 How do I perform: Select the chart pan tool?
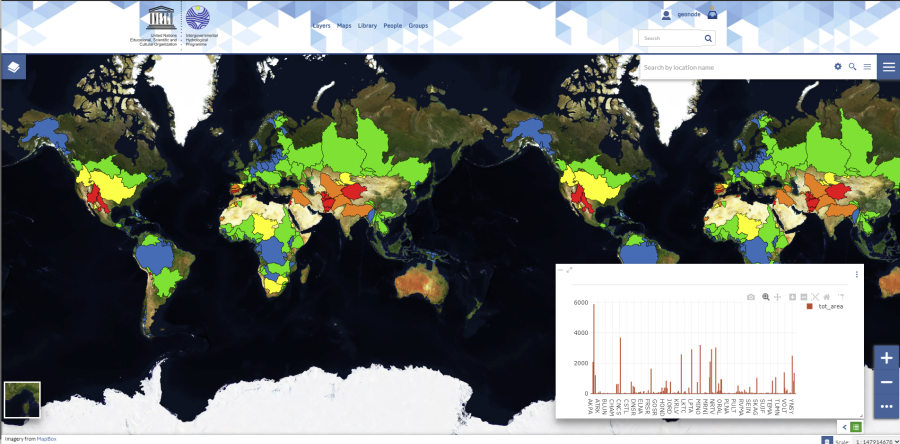click(778, 297)
